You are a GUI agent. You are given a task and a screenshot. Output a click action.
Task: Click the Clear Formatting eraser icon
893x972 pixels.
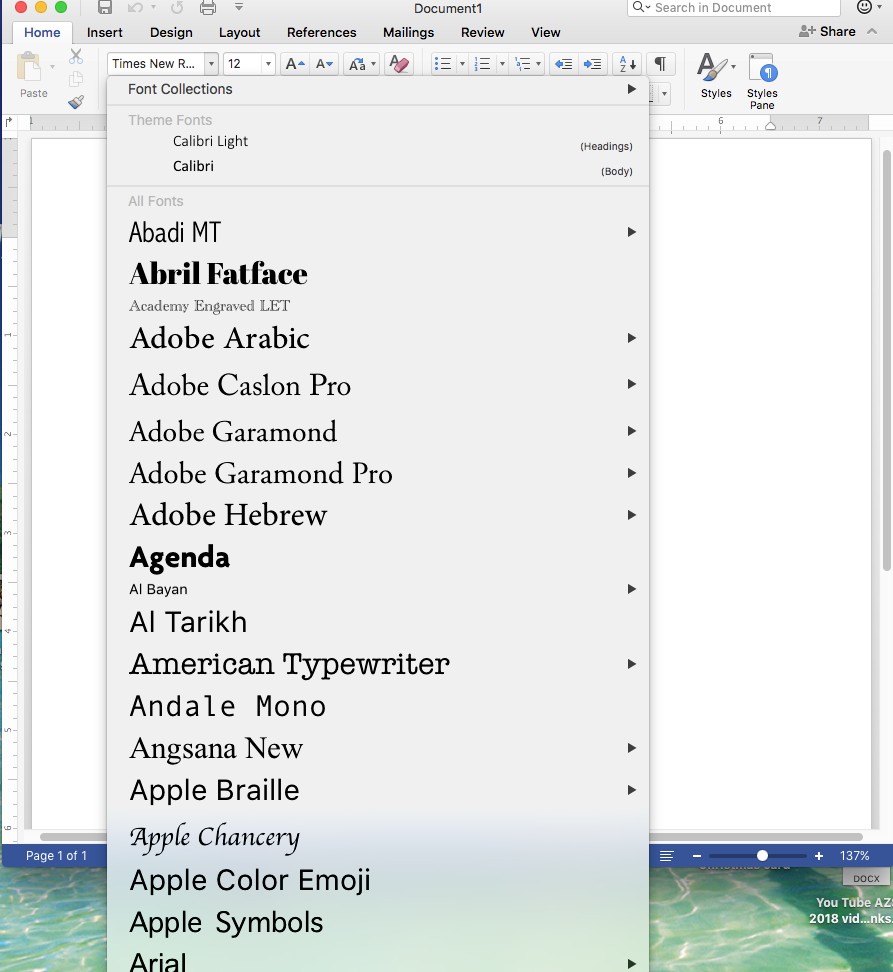coord(398,64)
